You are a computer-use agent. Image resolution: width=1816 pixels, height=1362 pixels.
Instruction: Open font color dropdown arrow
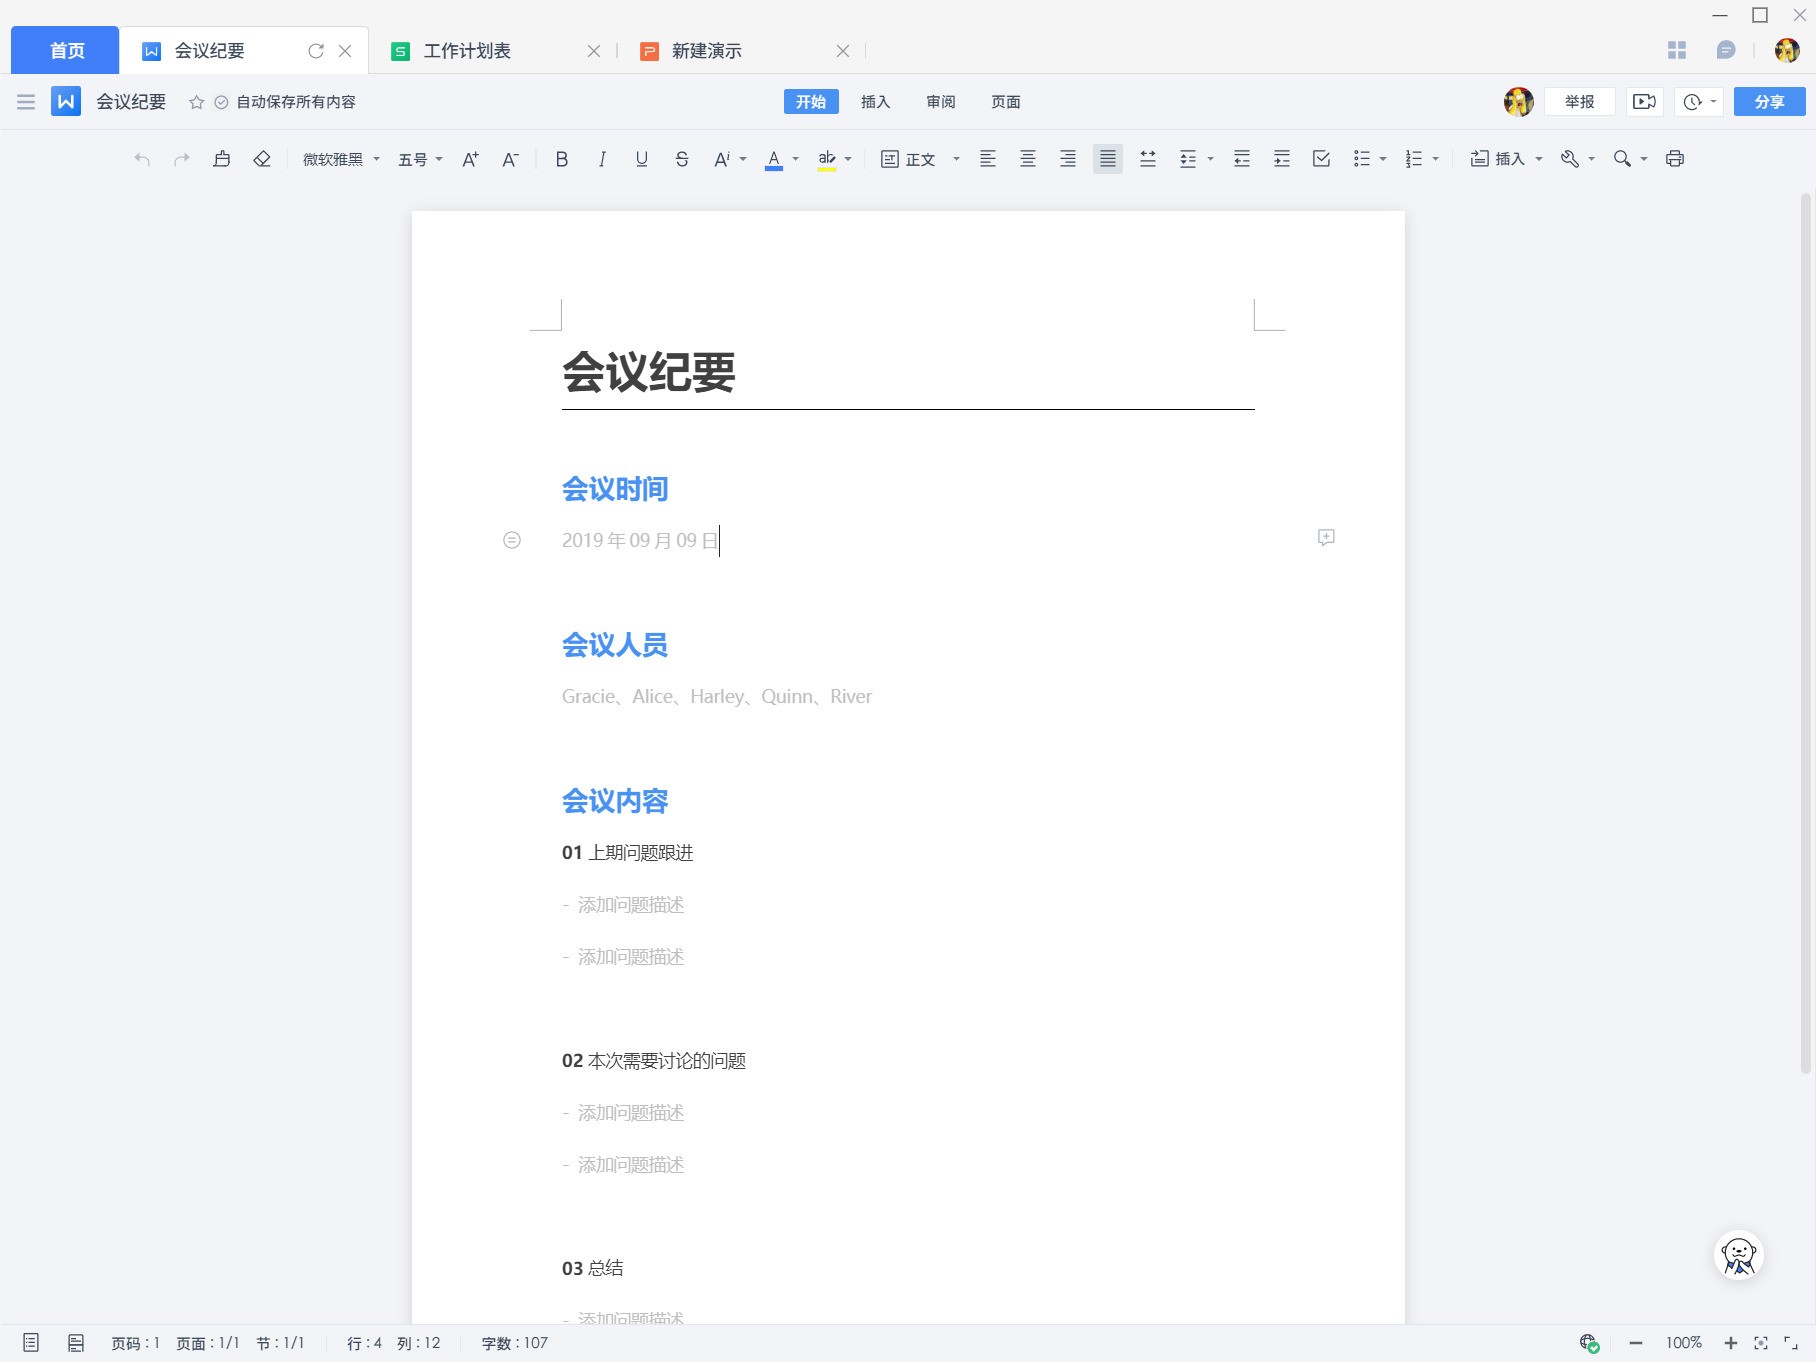pos(796,159)
